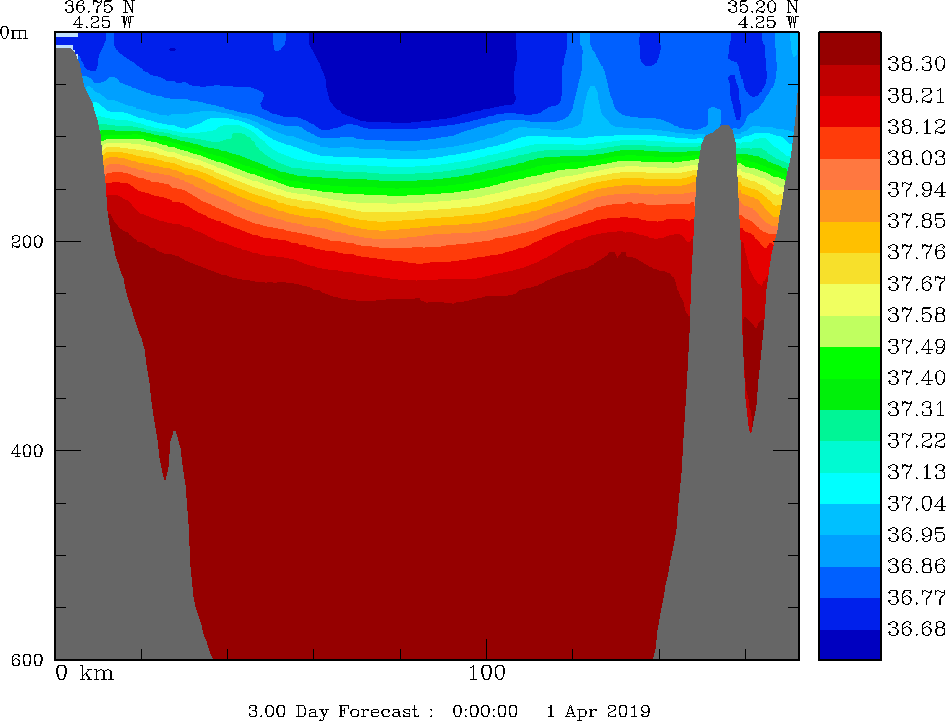
Task: Click colorbar band between 36.95 and 36.86
Action: click(849, 550)
